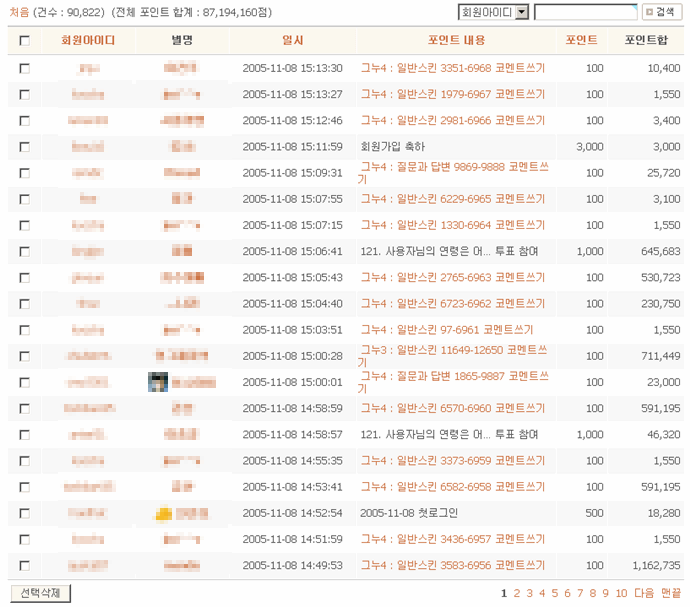Tick checkbox of the 회원가입 축하 row
The image size is (690, 607).
click(25, 147)
